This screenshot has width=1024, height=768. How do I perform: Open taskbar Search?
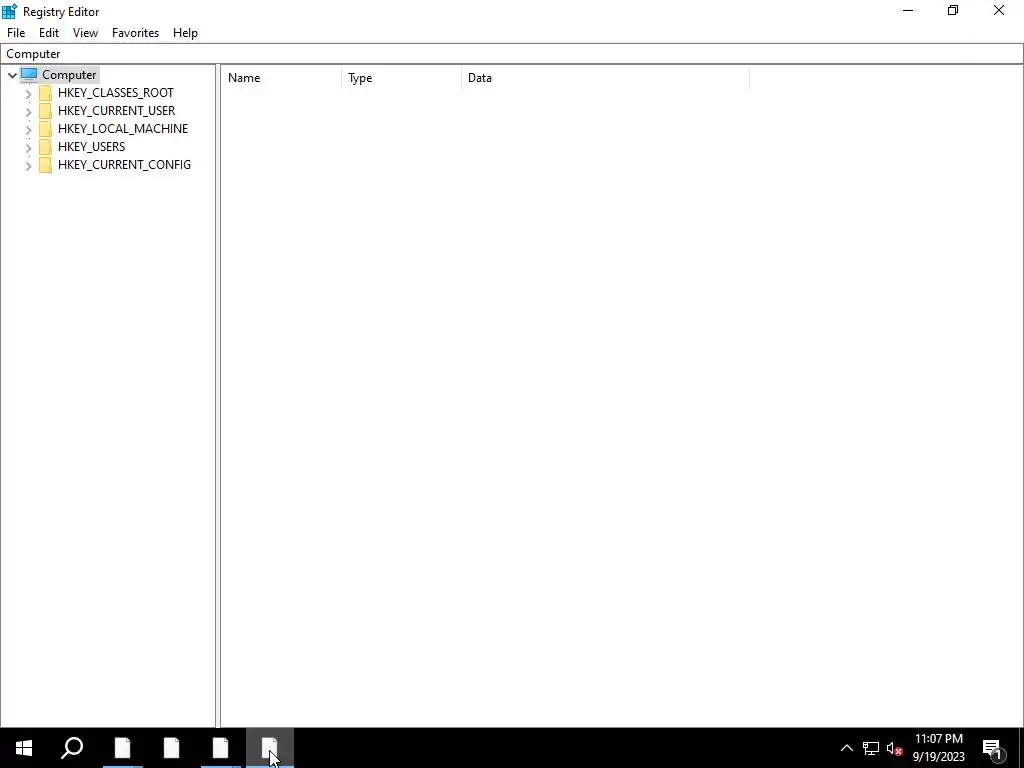(72, 748)
